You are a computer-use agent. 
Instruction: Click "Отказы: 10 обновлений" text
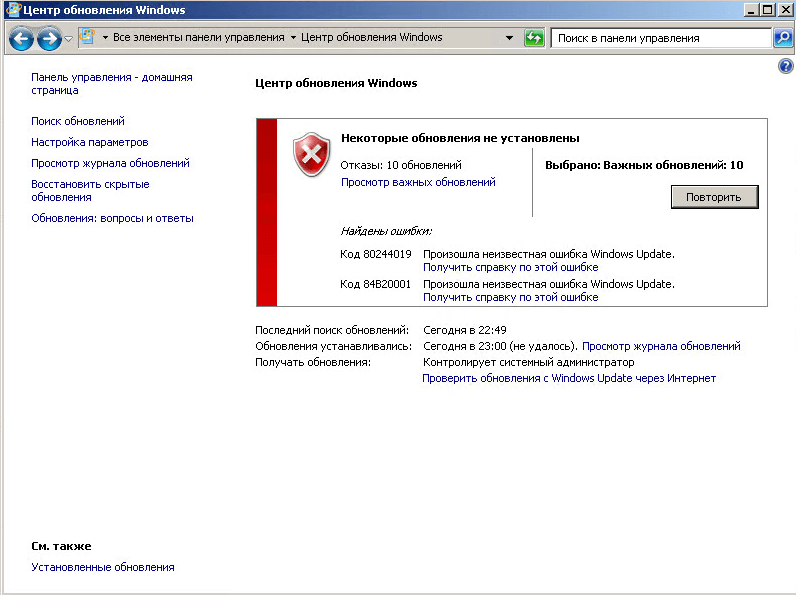tap(401, 165)
